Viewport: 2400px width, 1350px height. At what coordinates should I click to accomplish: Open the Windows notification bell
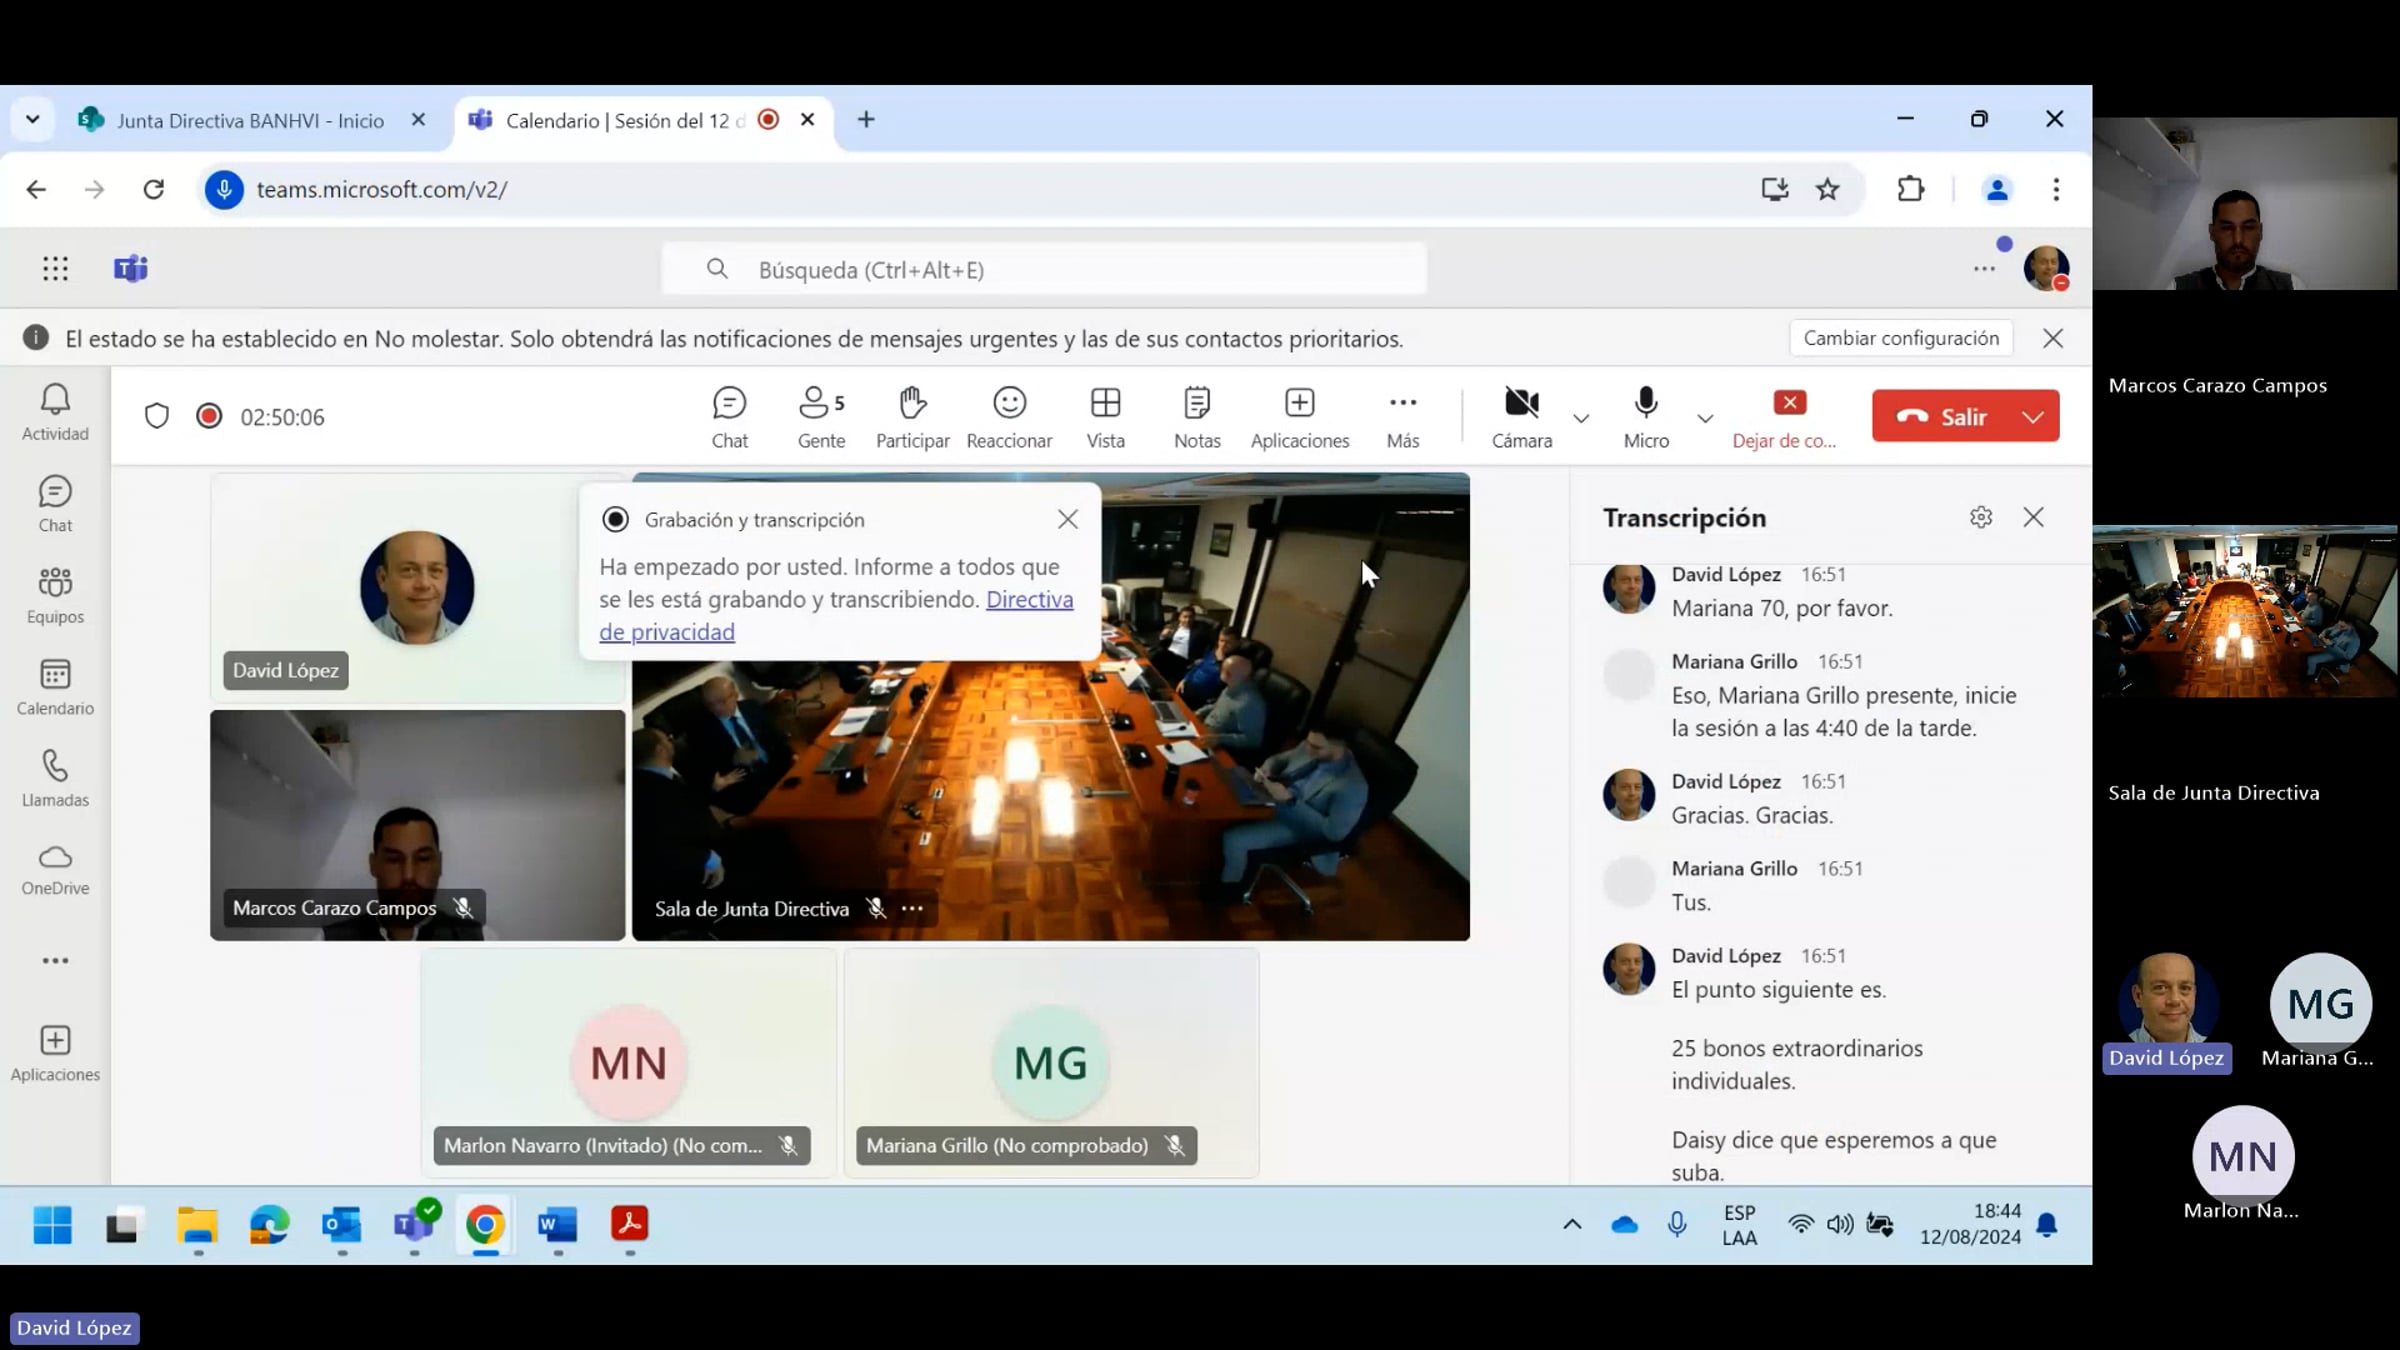2047,1224
